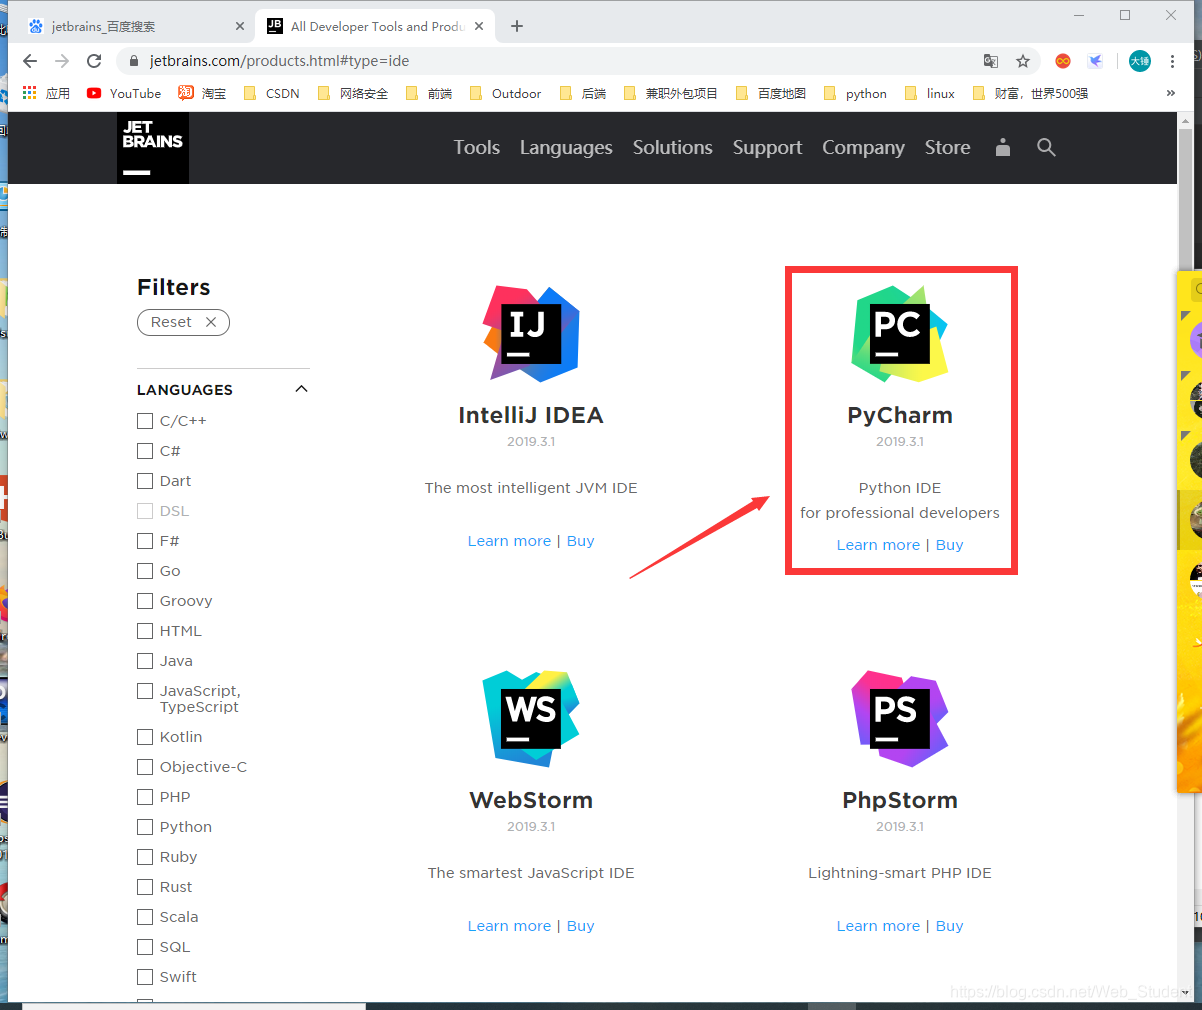This screenshot has height=1010, width=1202.
Task: Open the WebStorm product icon
Action: (531, 719)
